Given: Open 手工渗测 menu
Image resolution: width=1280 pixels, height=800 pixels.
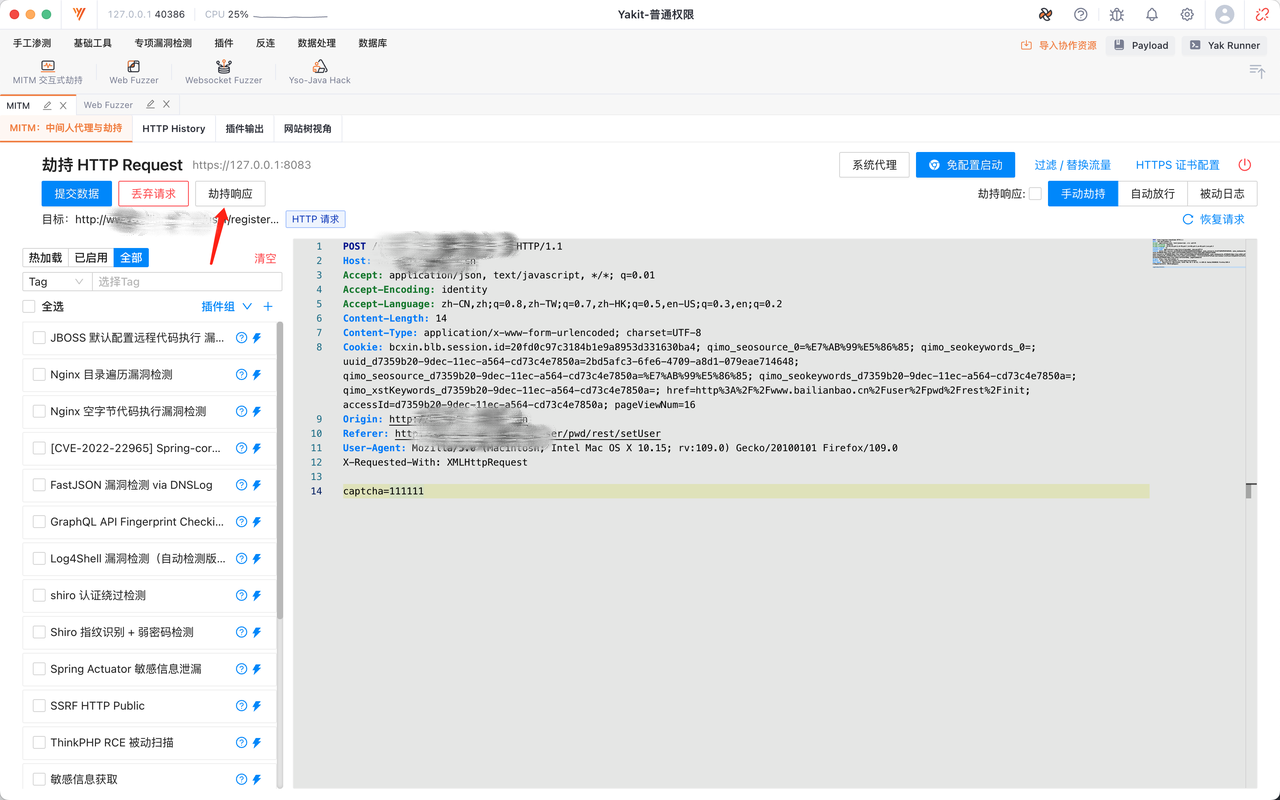Looking at the screenshot, I should click(32, 44).
